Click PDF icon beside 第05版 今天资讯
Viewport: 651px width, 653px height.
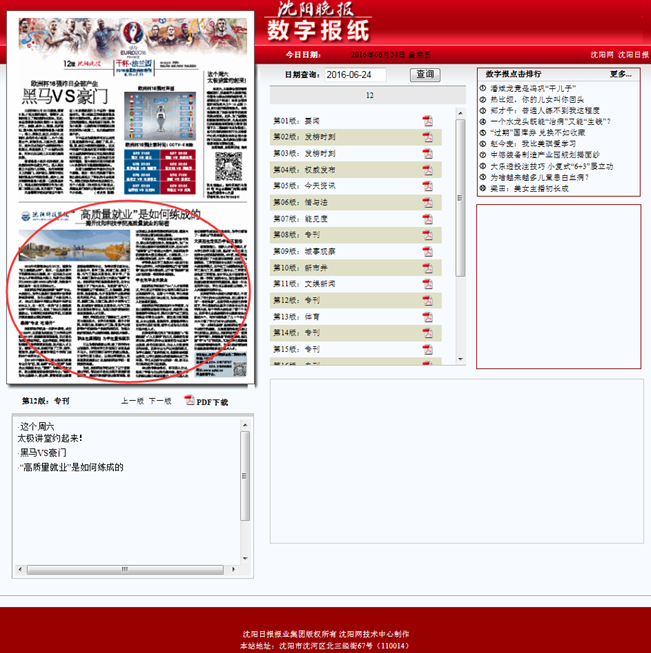[x=427, y=185]
